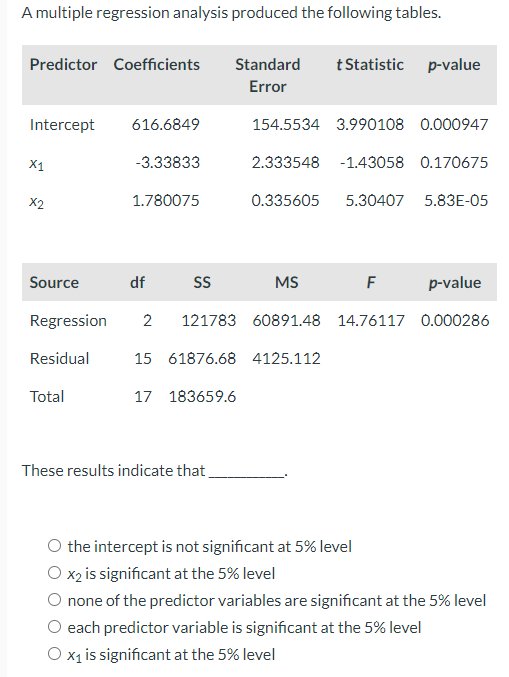Select 'each predictor variable is significant' option
Screen dimensions: 509x677
pos(54,627)
